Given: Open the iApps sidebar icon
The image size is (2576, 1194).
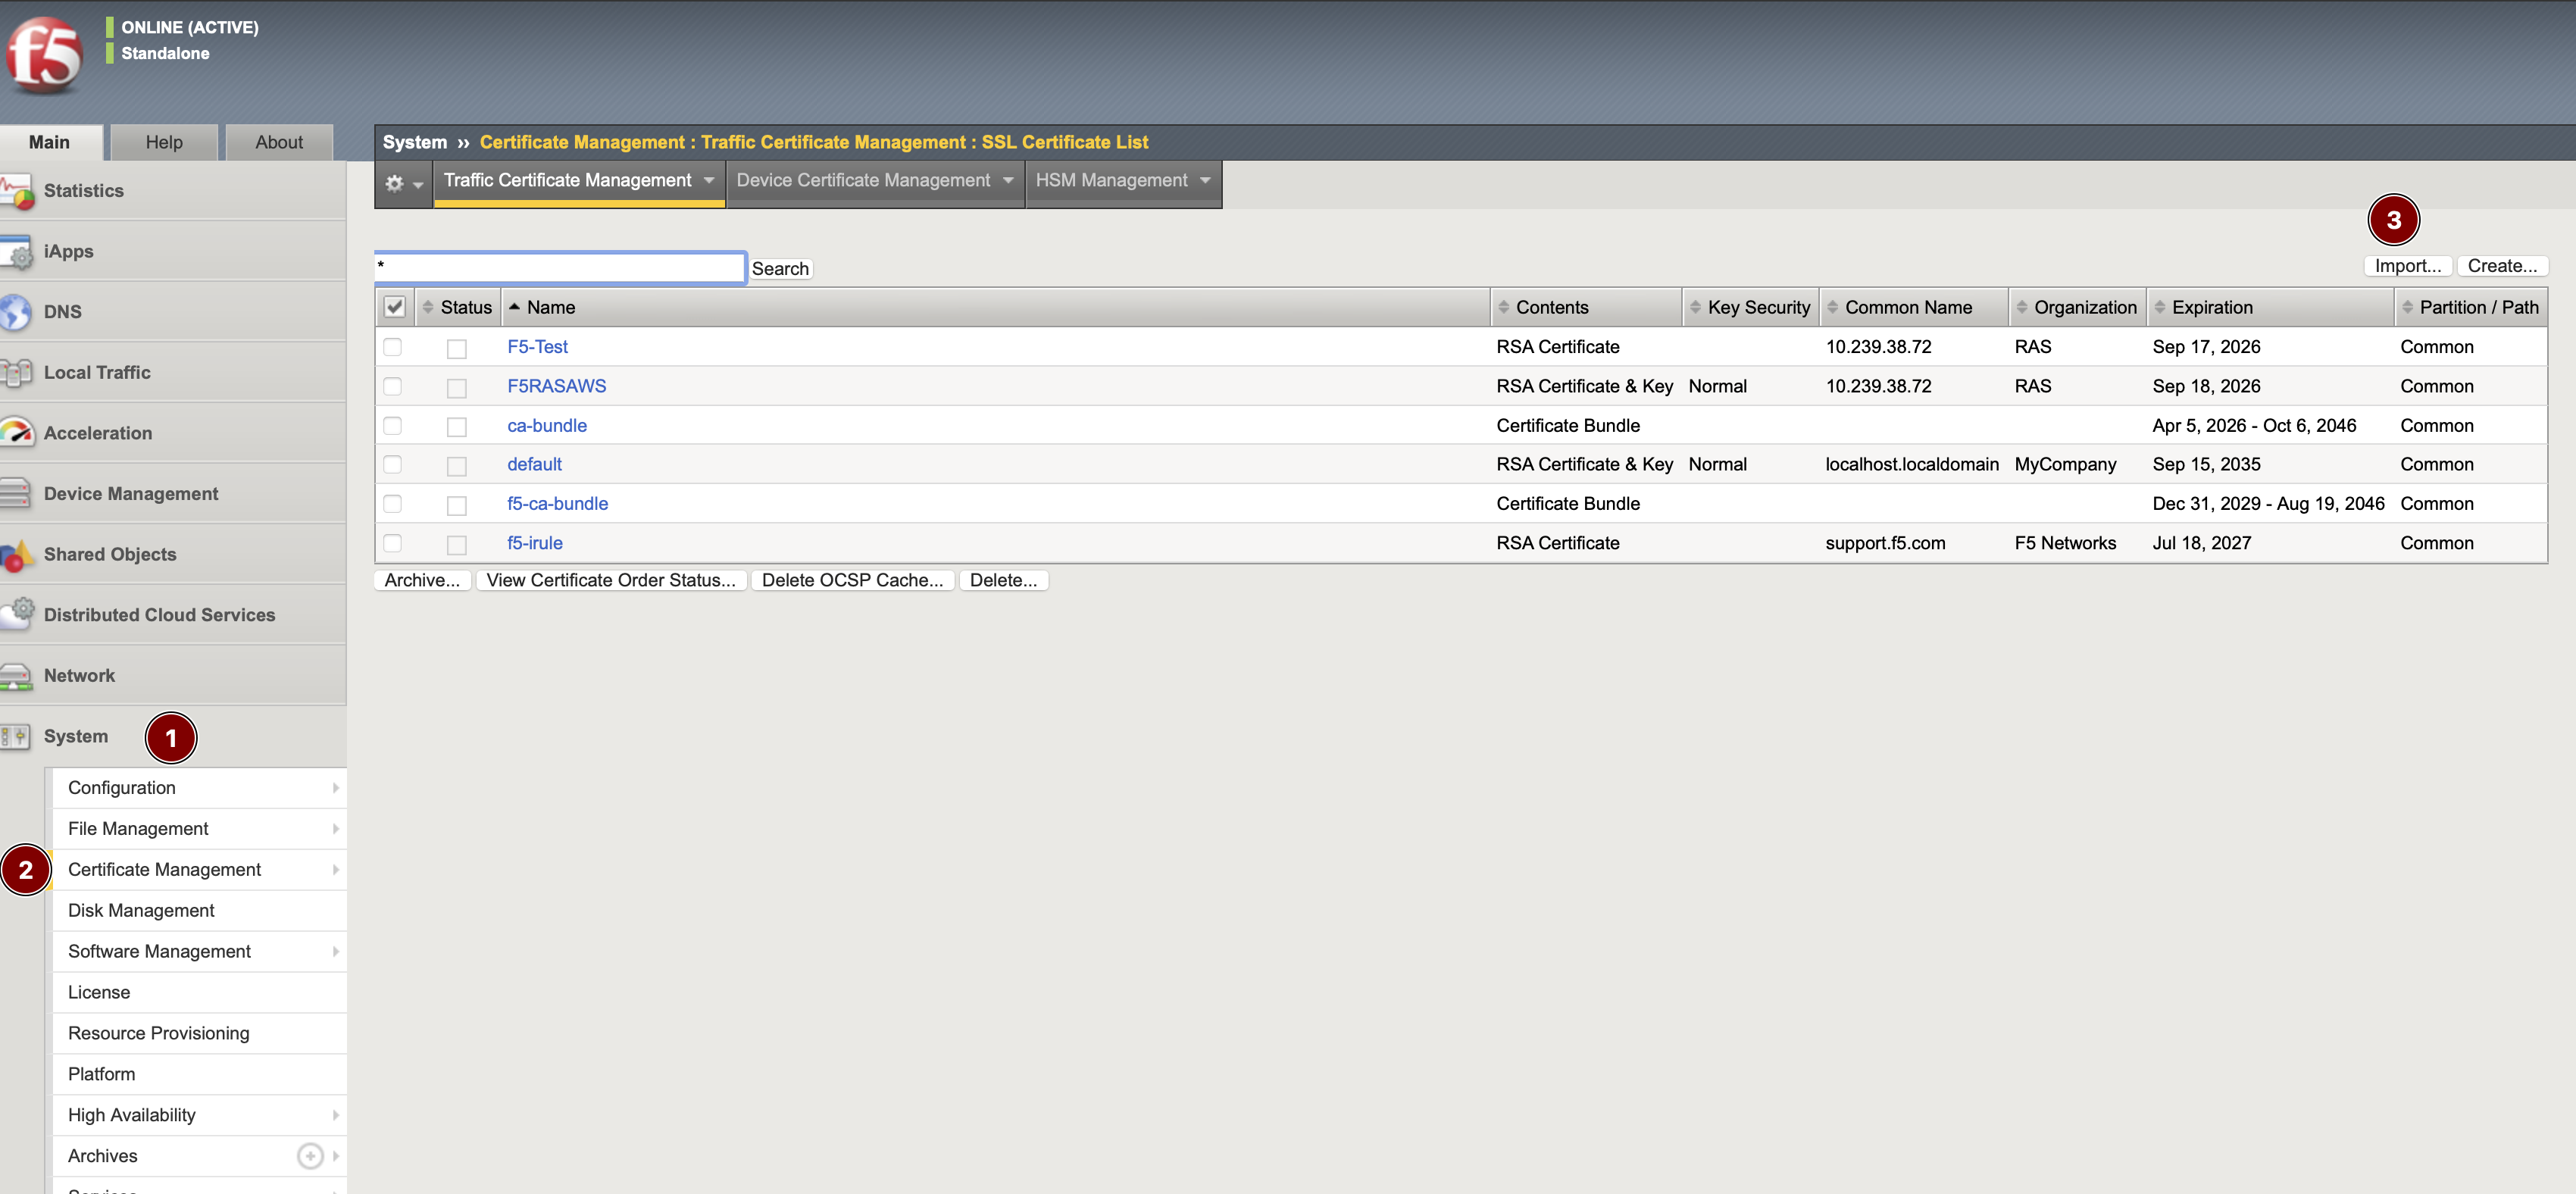Looking at the screenshot, I should pos(17,252).
